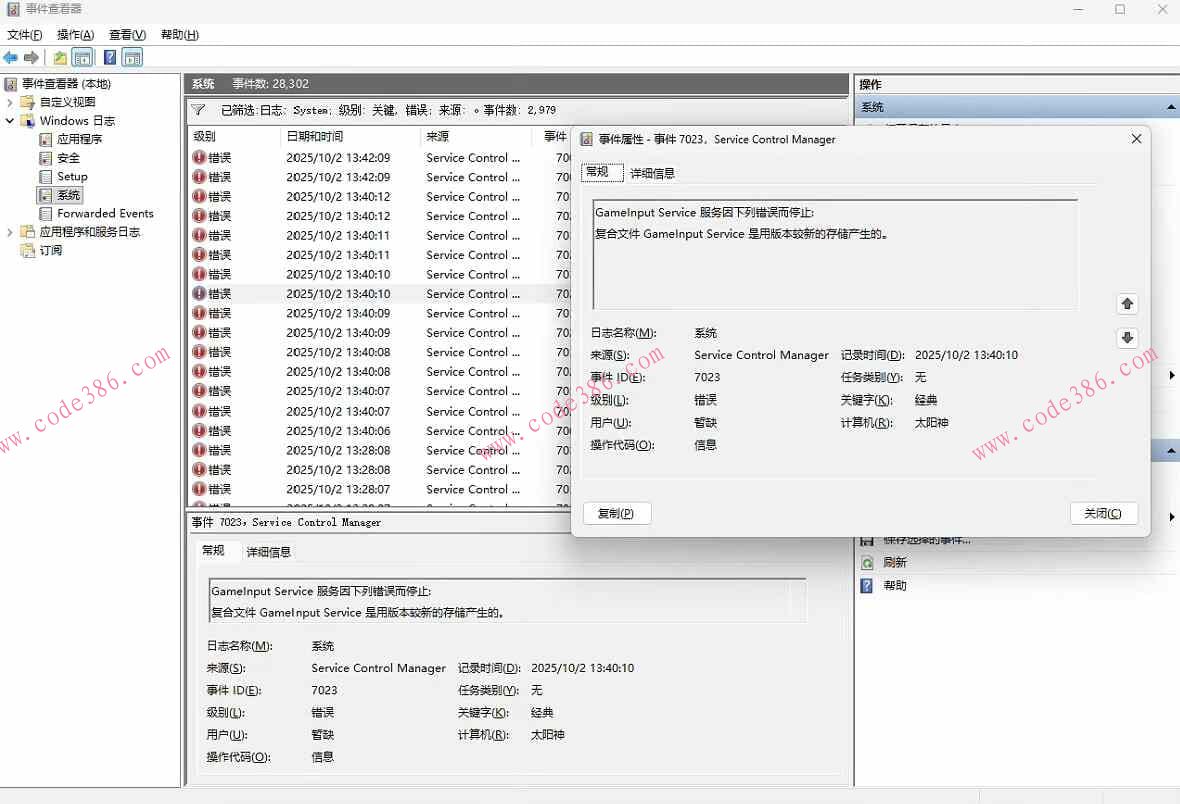Click the 操作 header of the actions pane
This screenshot has width=1180, height=804.
click(x=871, y=84)
